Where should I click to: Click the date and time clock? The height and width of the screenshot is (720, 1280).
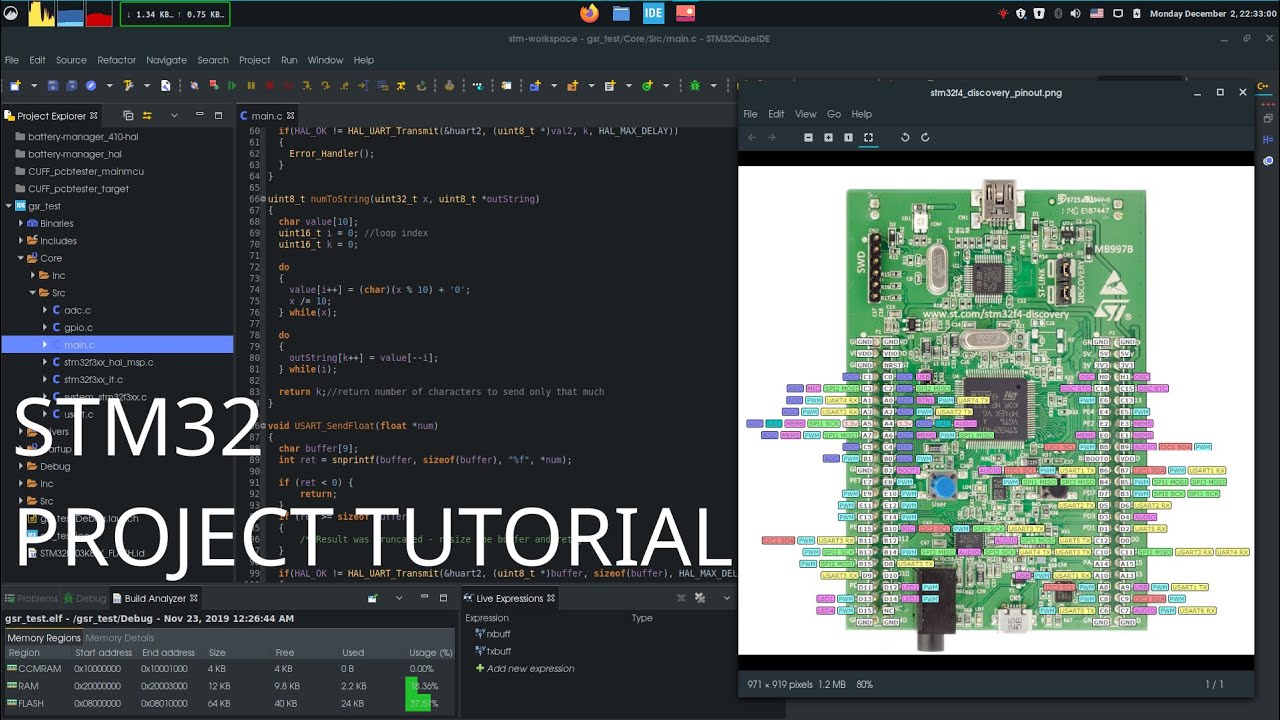[1211, 14]
